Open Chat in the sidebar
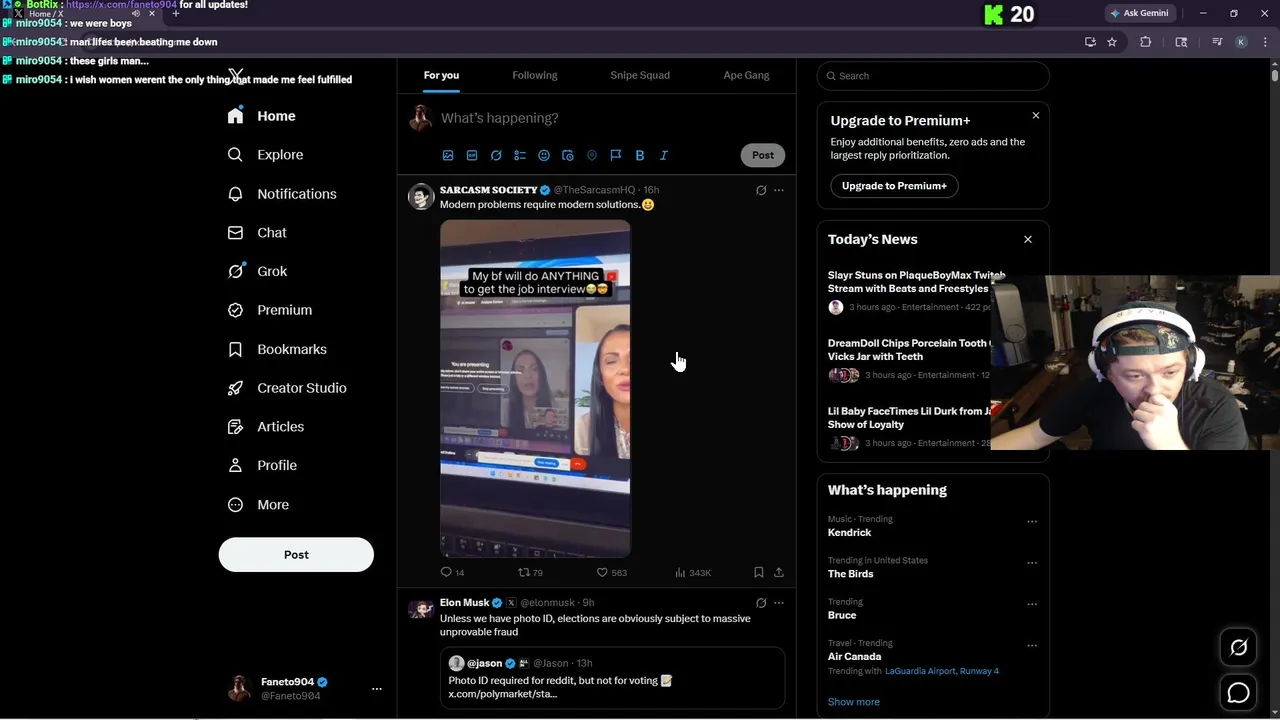Image resolution: width=1280 pixels, height=720 pixels. point(257,232)
